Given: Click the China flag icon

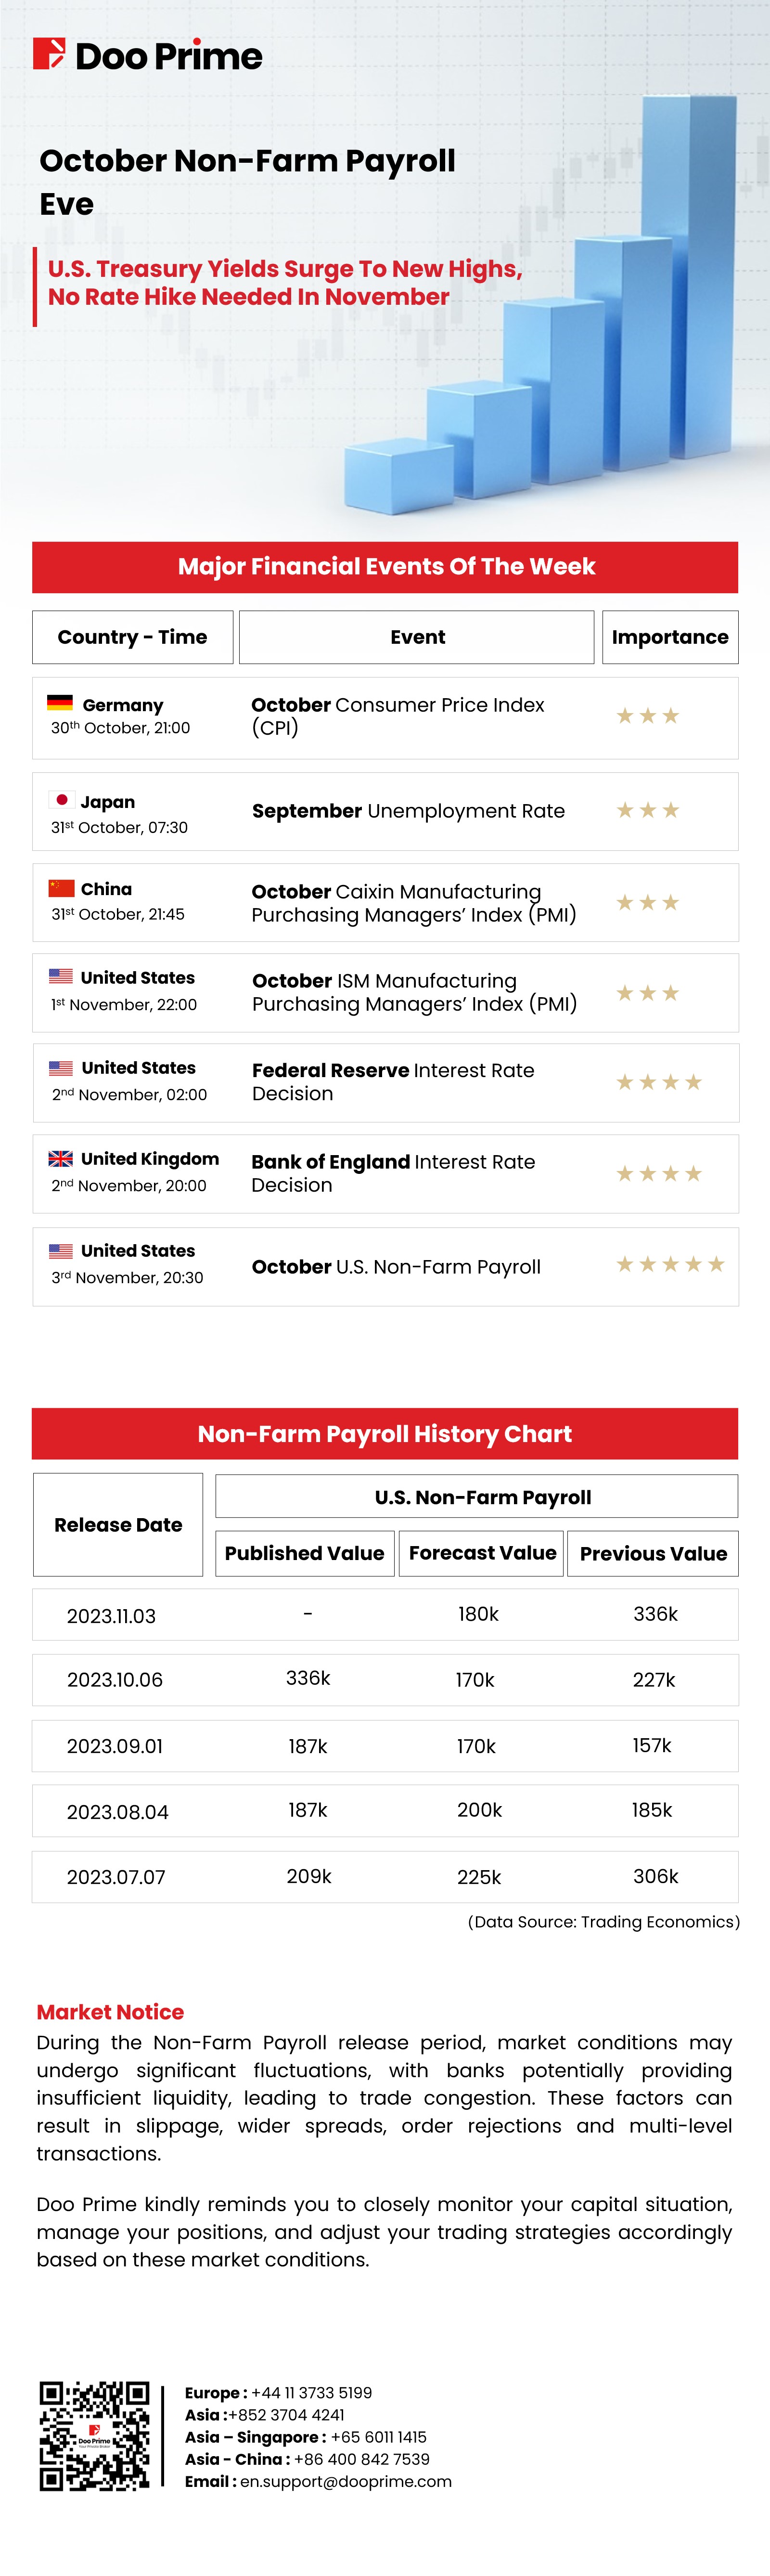Looking at the screenshot, I should [61, 888].
